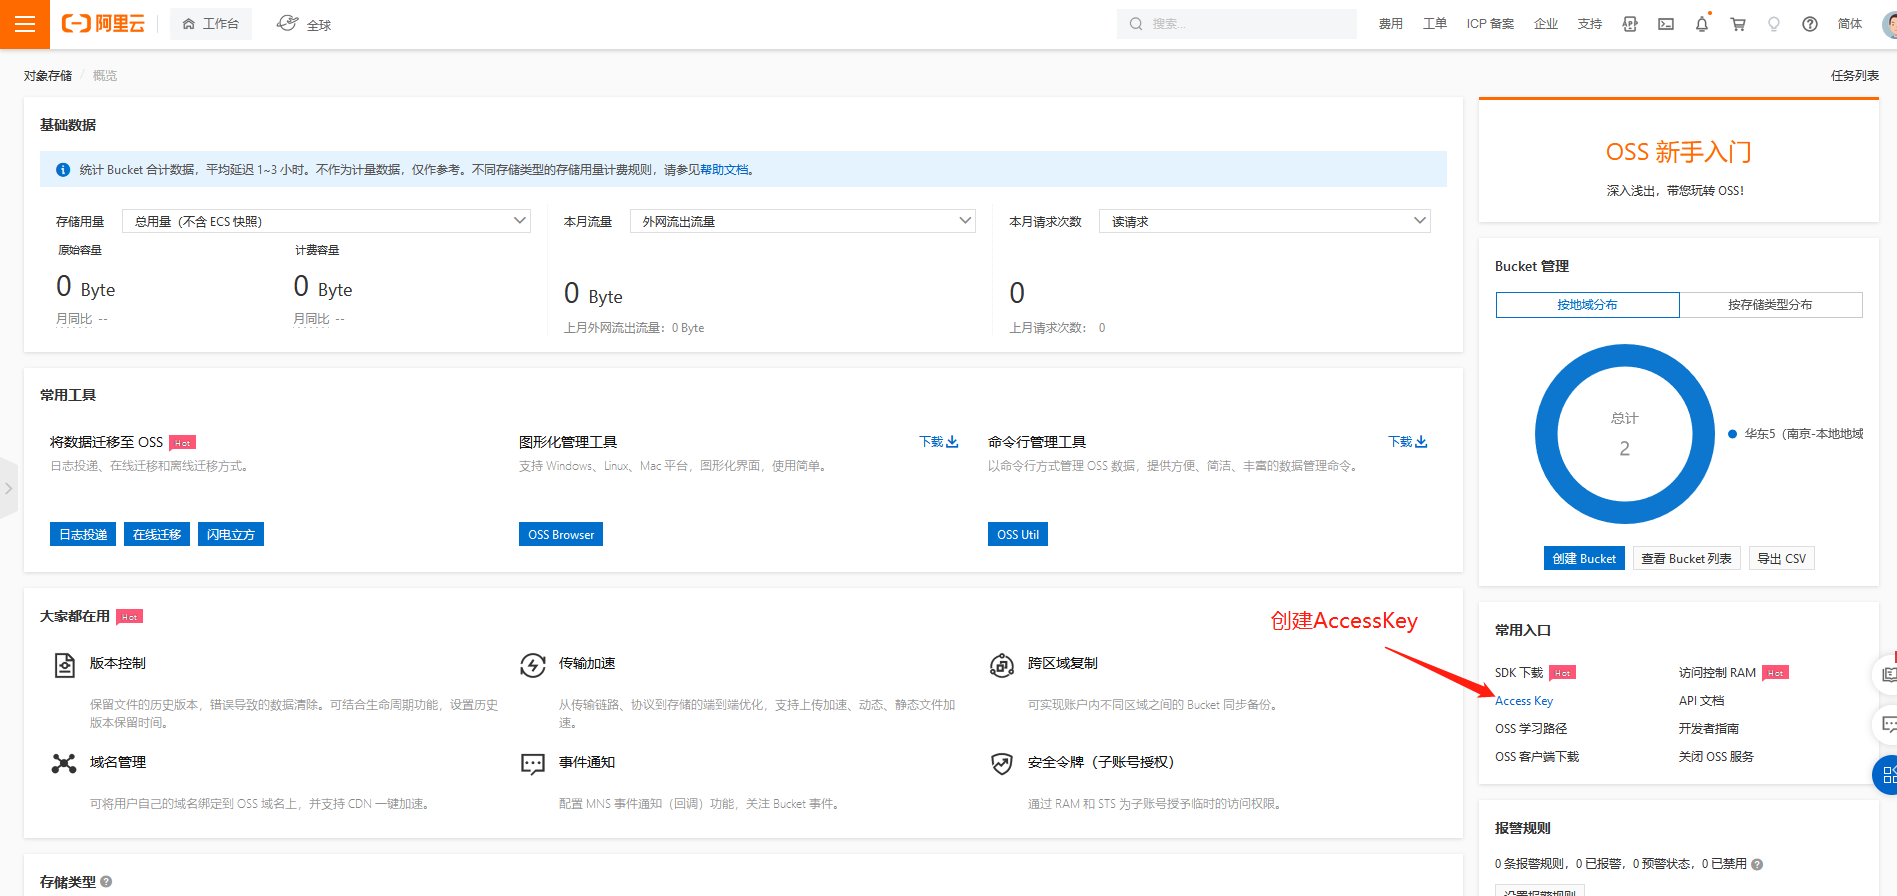Click the blue donut chart ring
Viewport: 1897px width, 896px height.
1548,434
